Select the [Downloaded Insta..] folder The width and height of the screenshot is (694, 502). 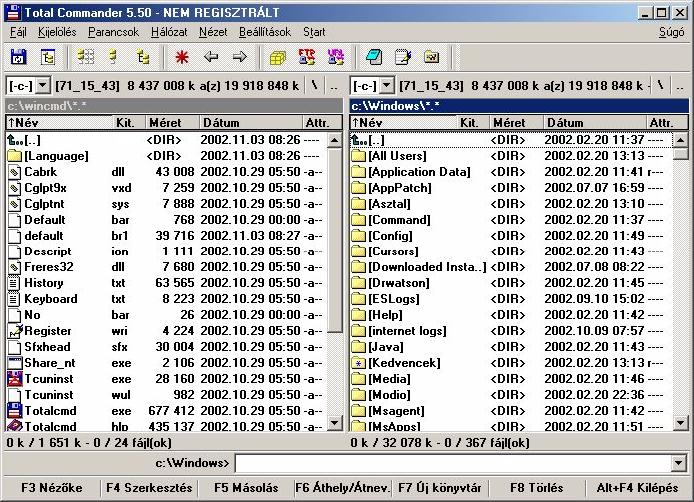pyautogui.click(x=511, y=267)
